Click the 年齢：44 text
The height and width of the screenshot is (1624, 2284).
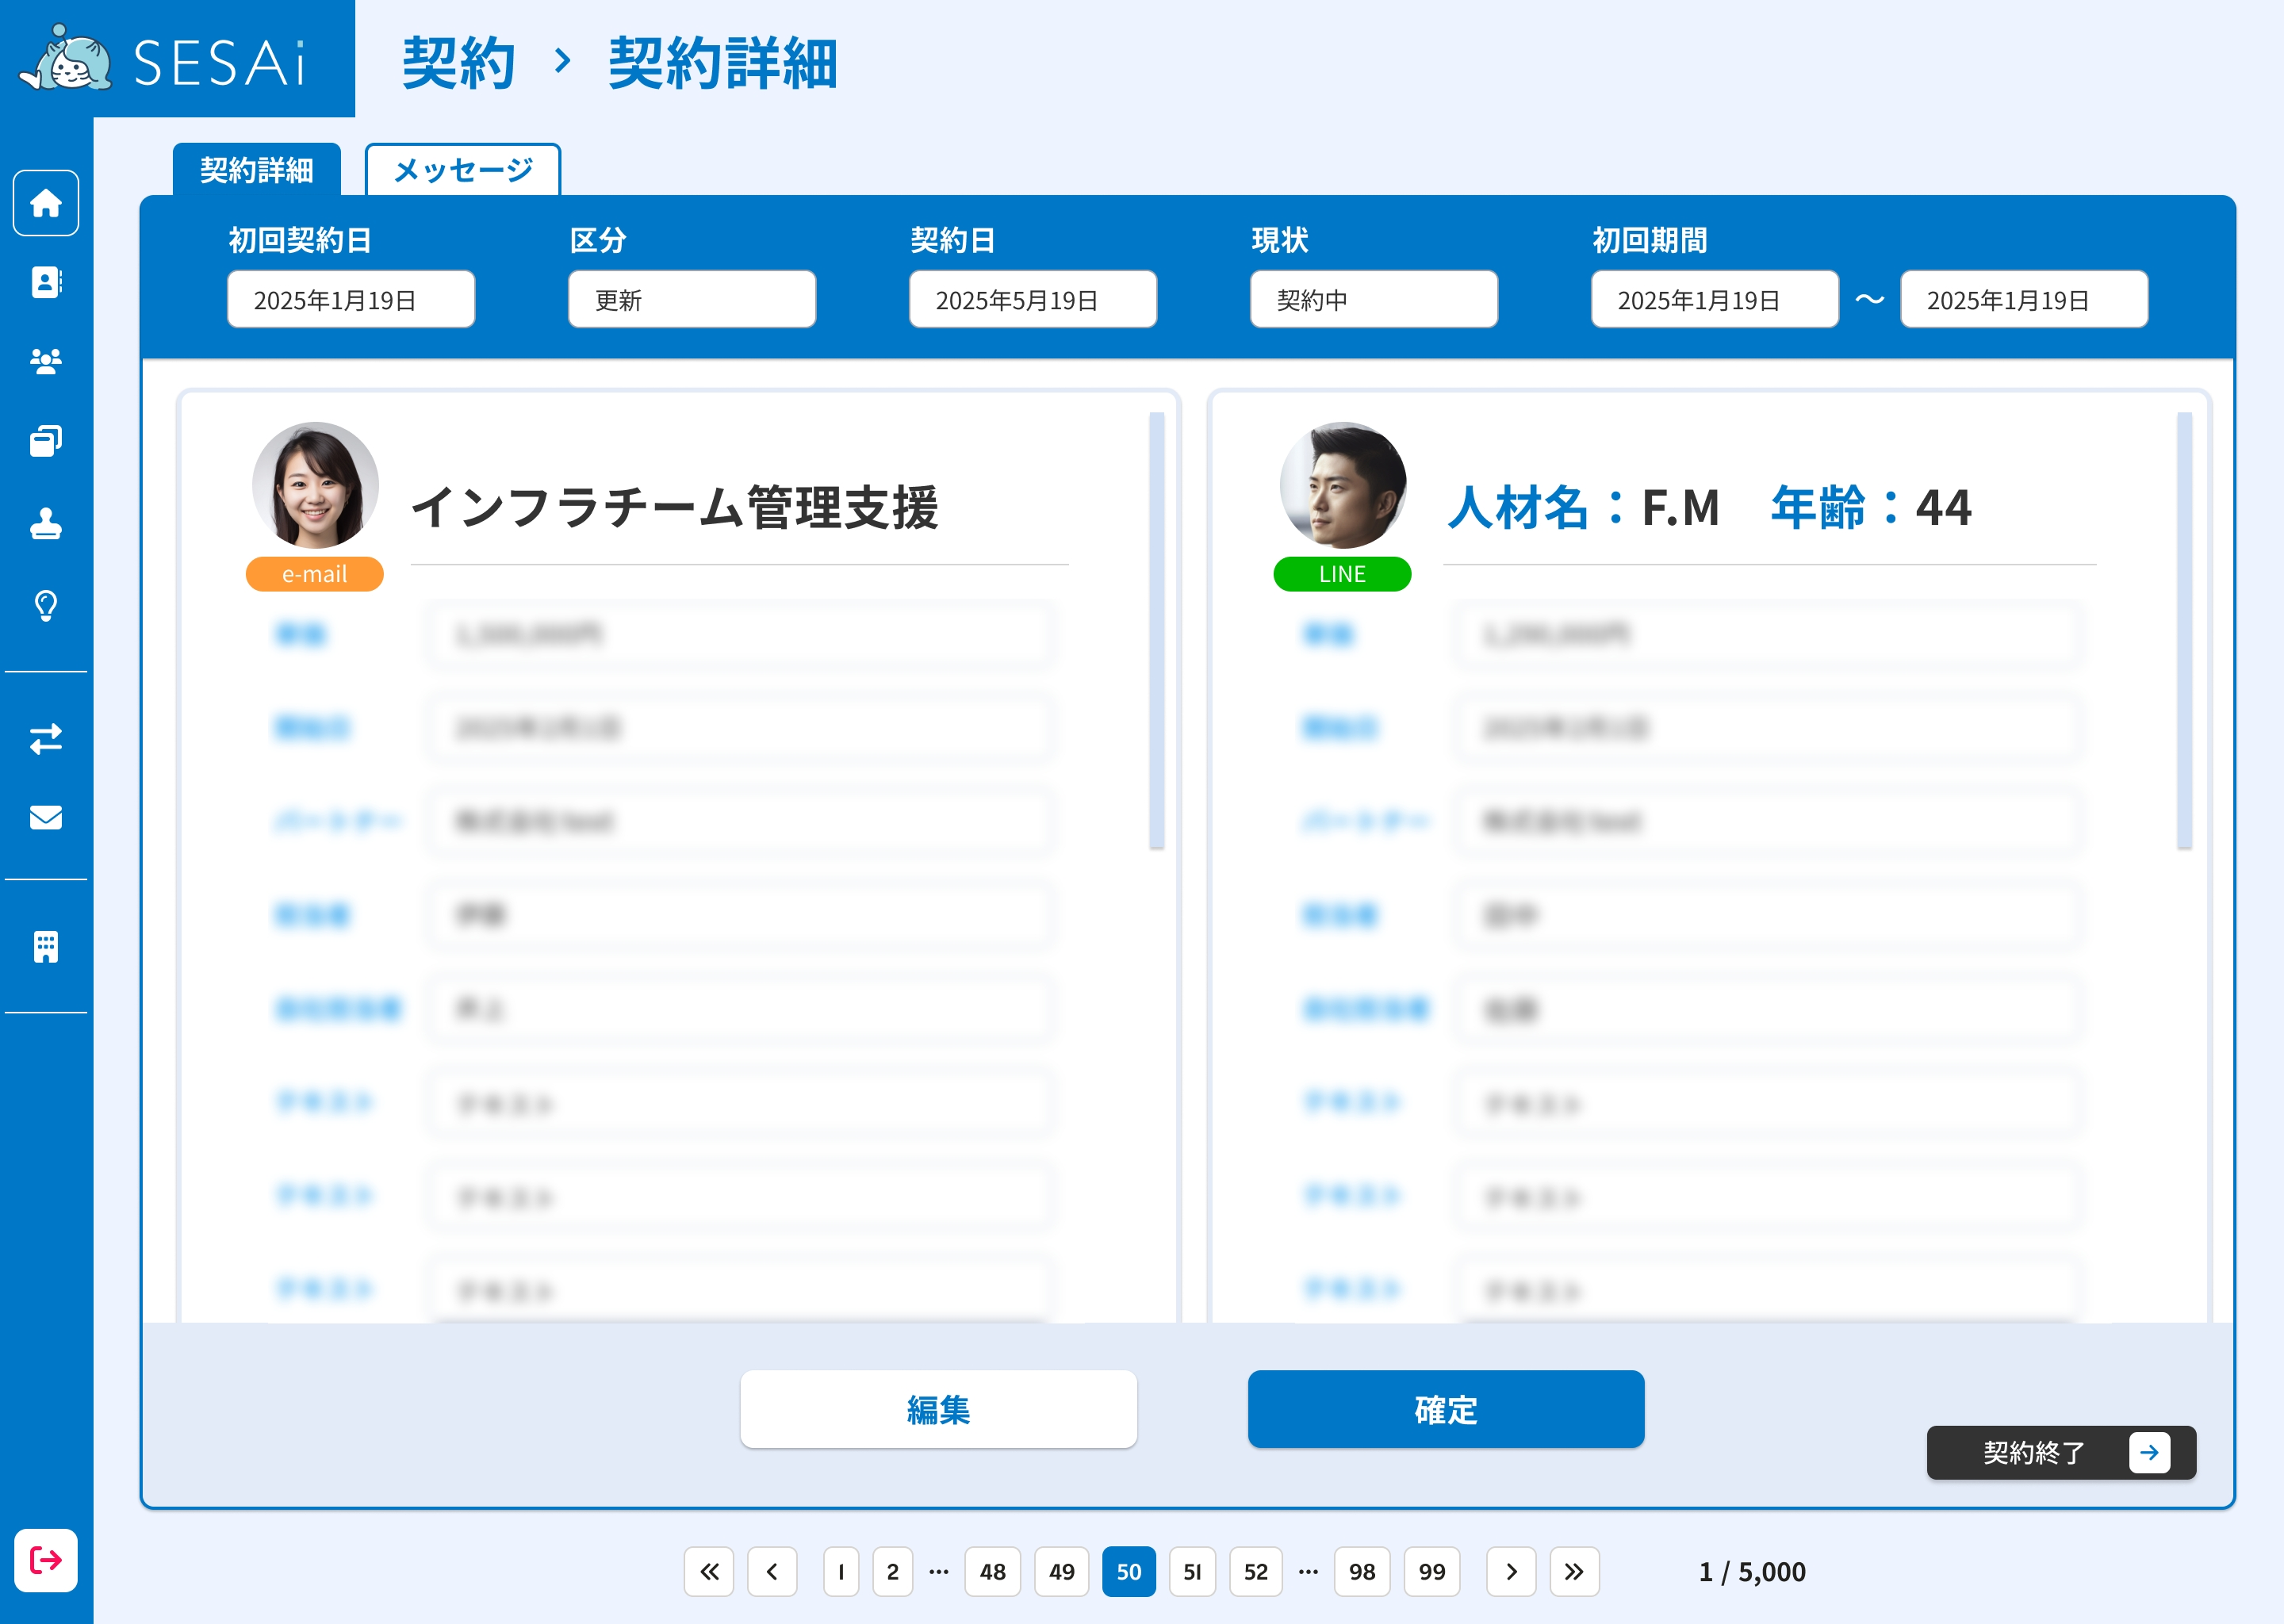click(x=1871, y=507)
